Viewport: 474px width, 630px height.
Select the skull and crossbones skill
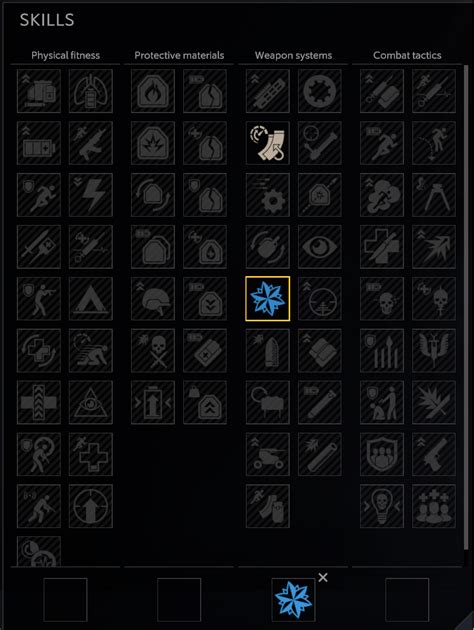153,350
